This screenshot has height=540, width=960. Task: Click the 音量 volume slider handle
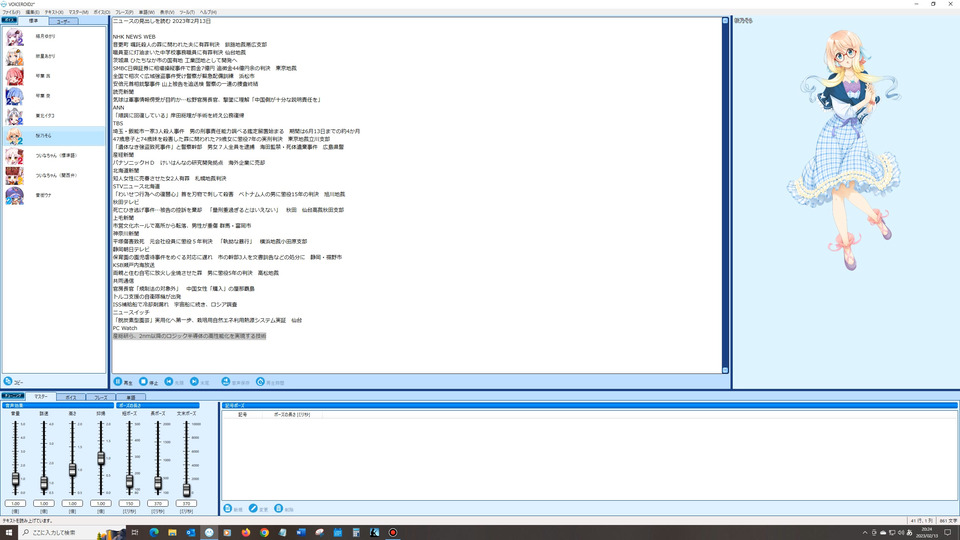point(15,479)
